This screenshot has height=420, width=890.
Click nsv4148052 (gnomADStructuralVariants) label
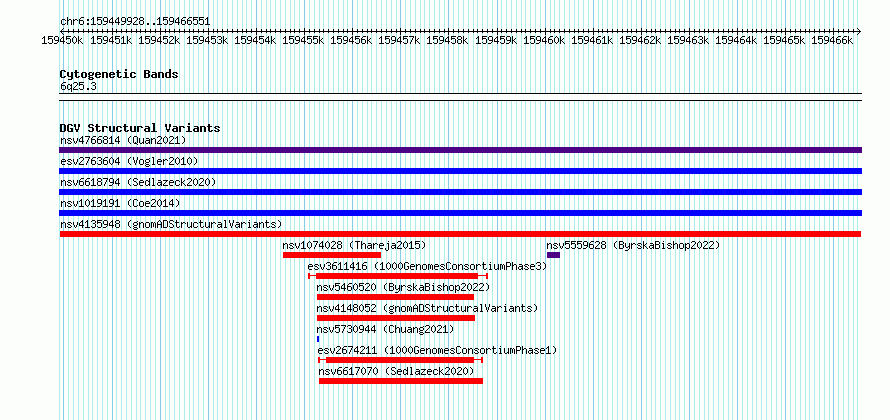pos(427,308)
